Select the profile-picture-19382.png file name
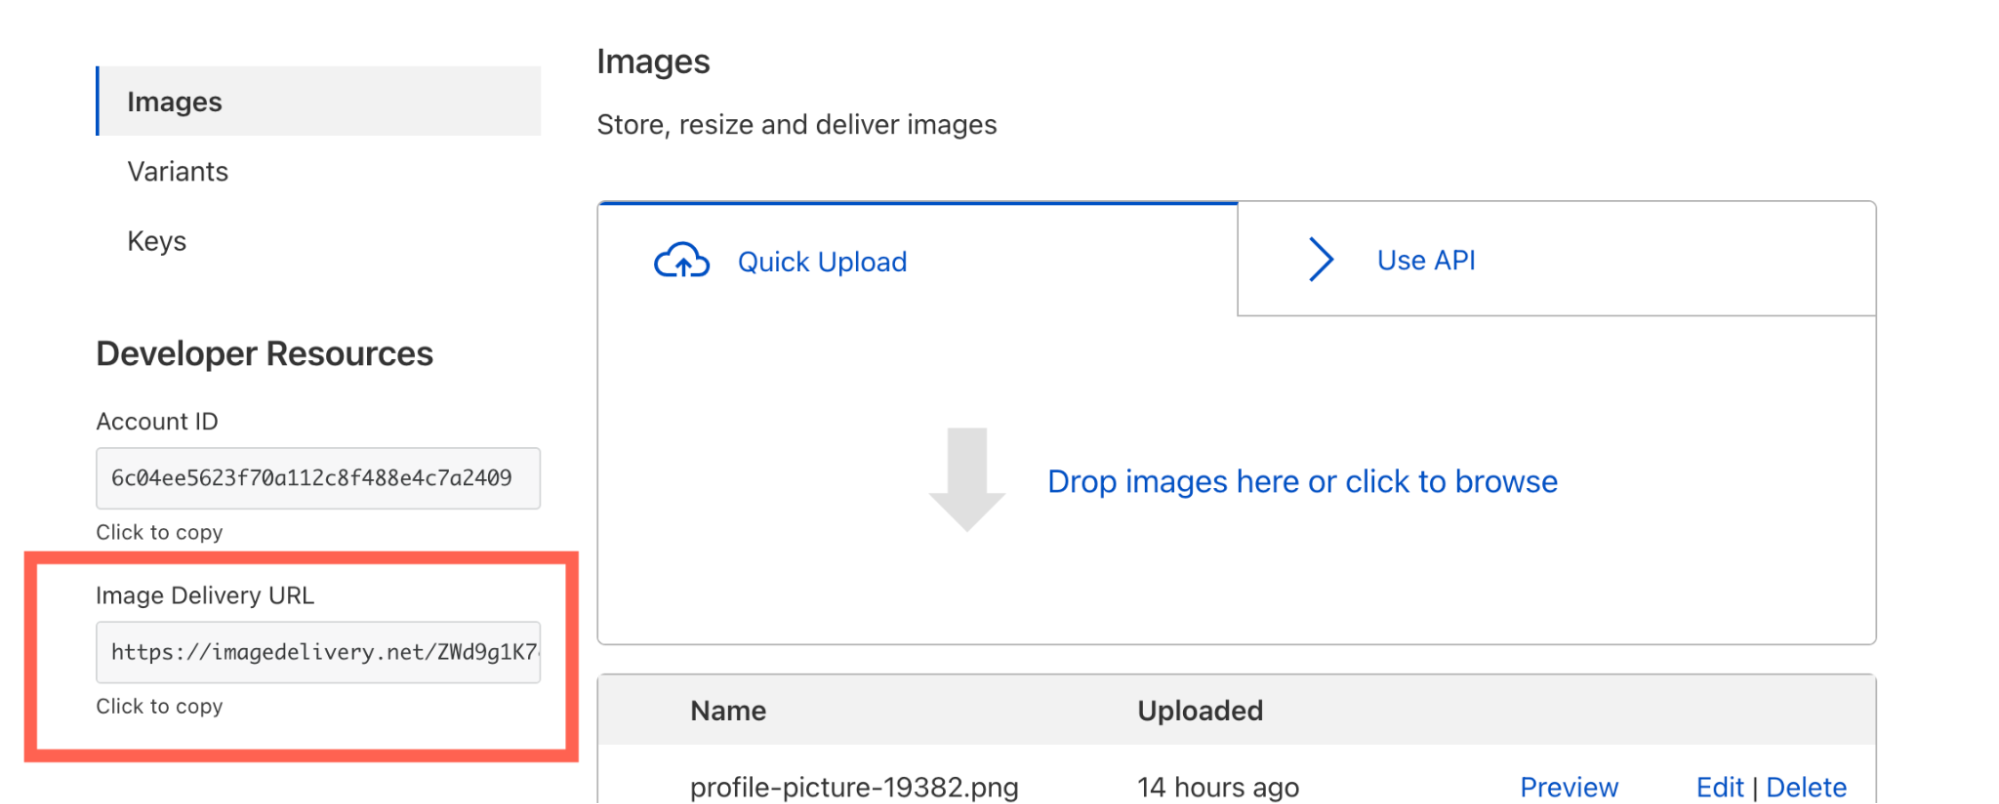Image resolution: width=1999 pixels, height=804 pixels. (854, 787)
